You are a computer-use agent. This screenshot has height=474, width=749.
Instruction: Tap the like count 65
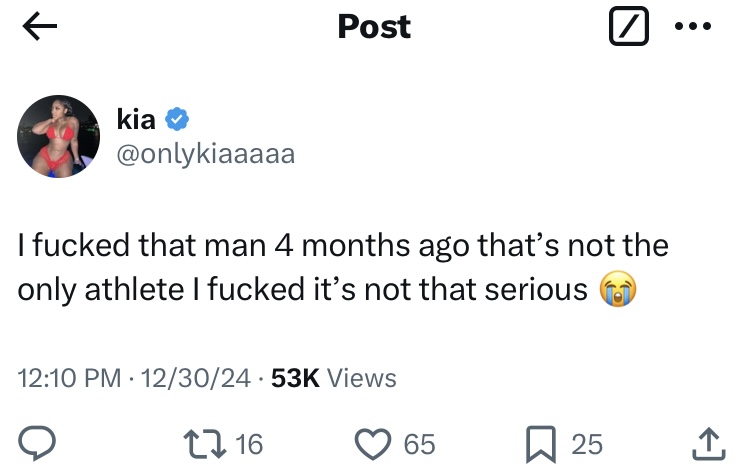click(x=420, y=443)
